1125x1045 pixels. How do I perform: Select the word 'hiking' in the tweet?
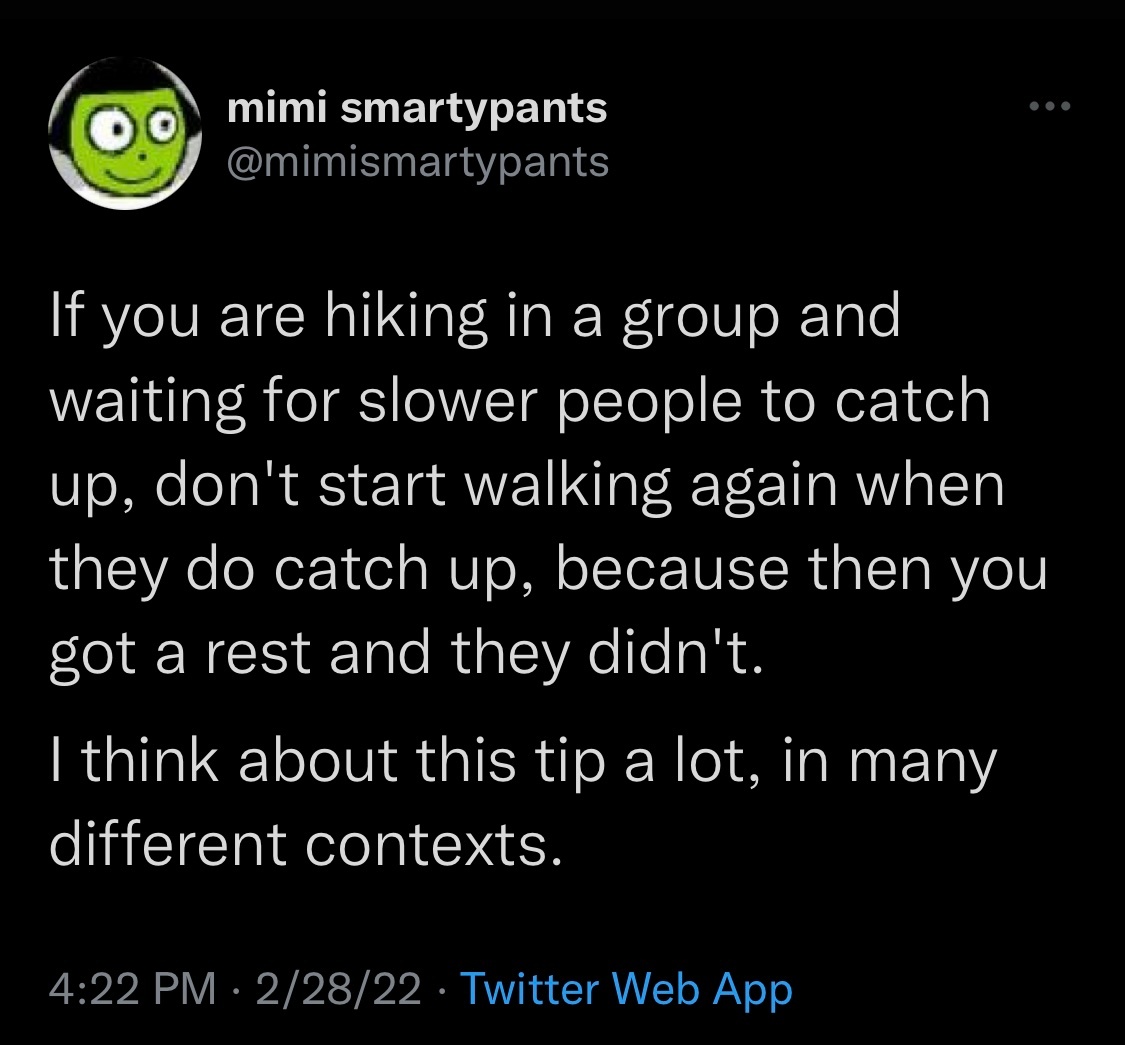[x=405, y=317]
